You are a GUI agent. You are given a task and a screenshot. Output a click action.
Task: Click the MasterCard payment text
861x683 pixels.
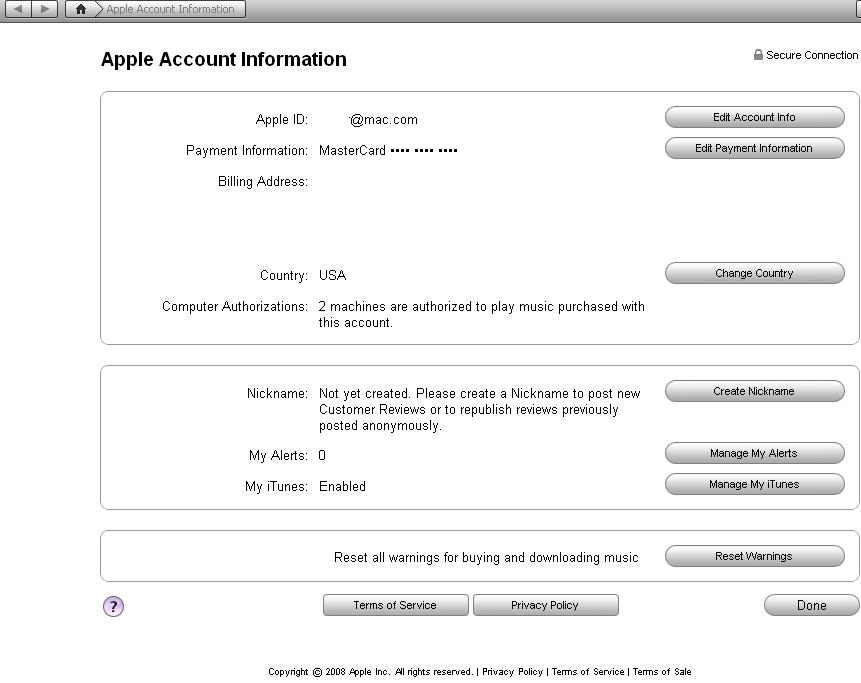388,150
